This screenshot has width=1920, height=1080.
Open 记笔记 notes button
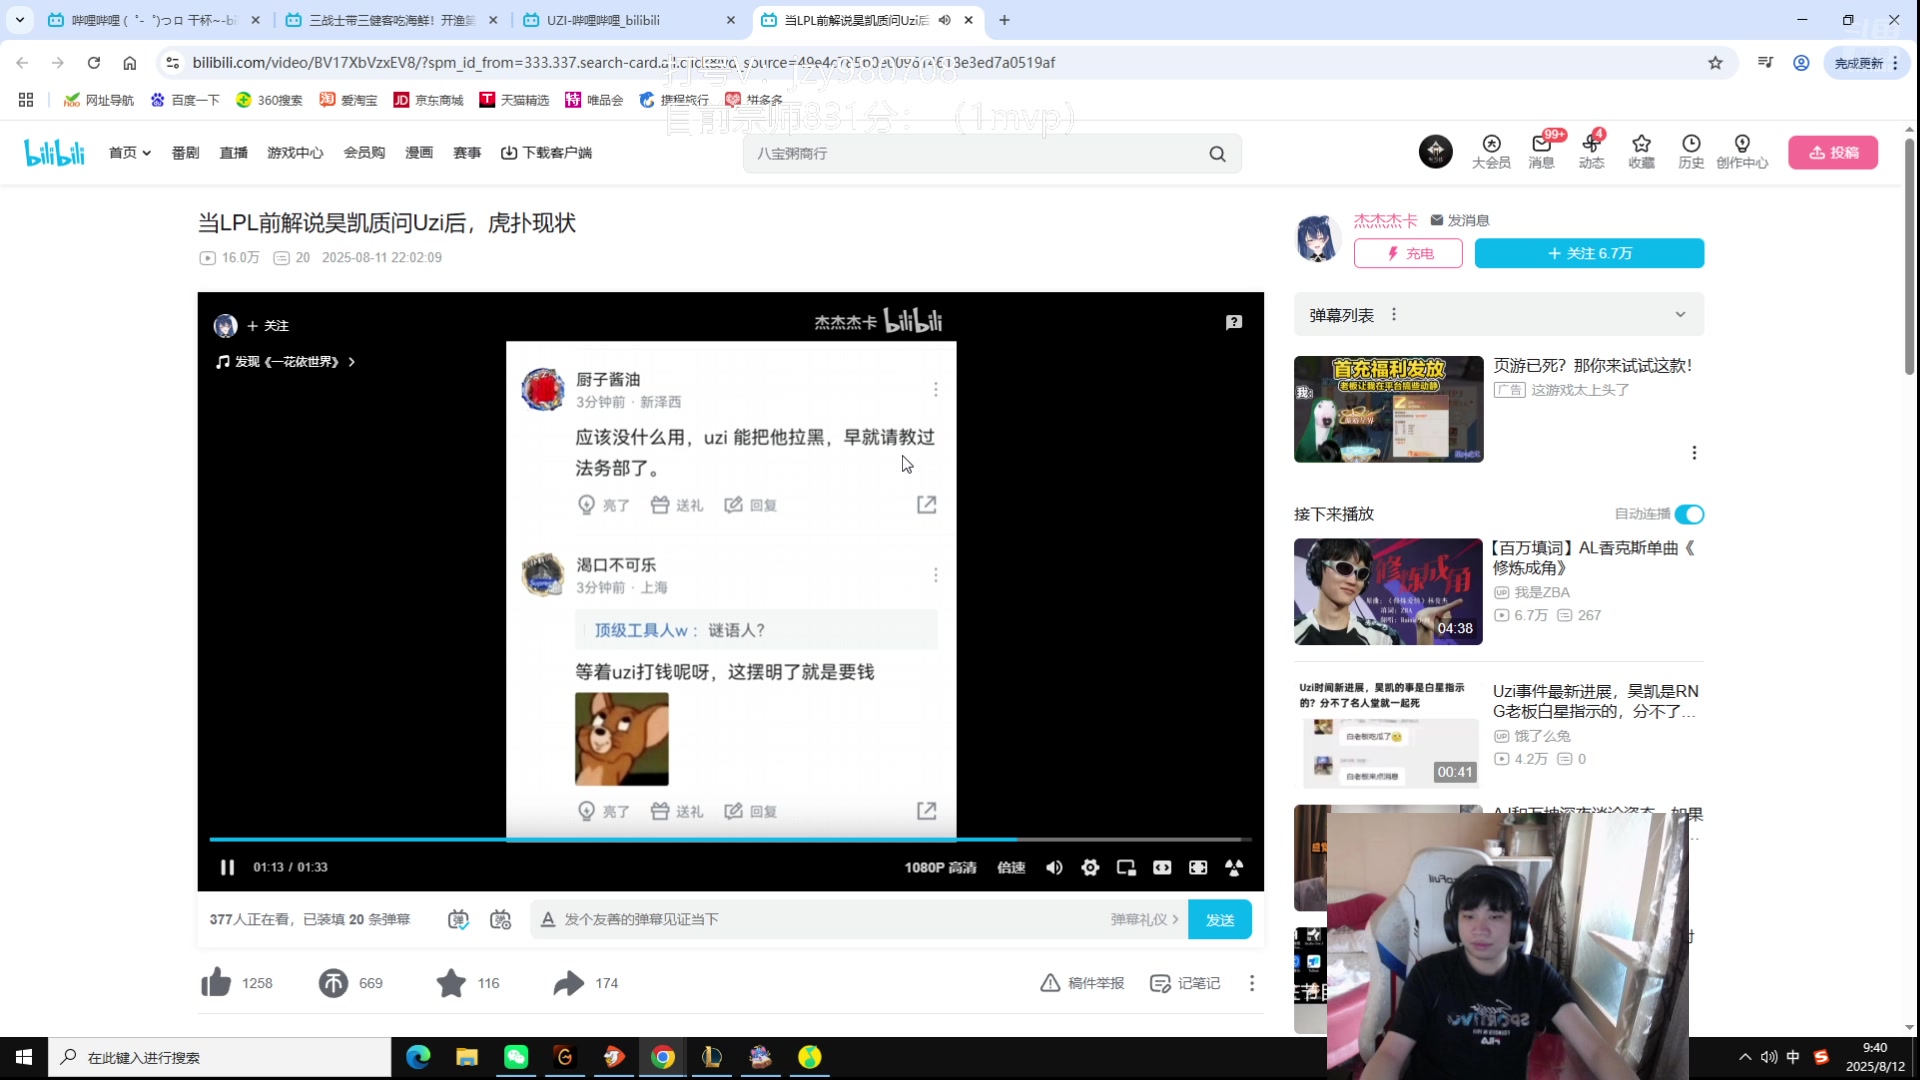[1185, 983]
